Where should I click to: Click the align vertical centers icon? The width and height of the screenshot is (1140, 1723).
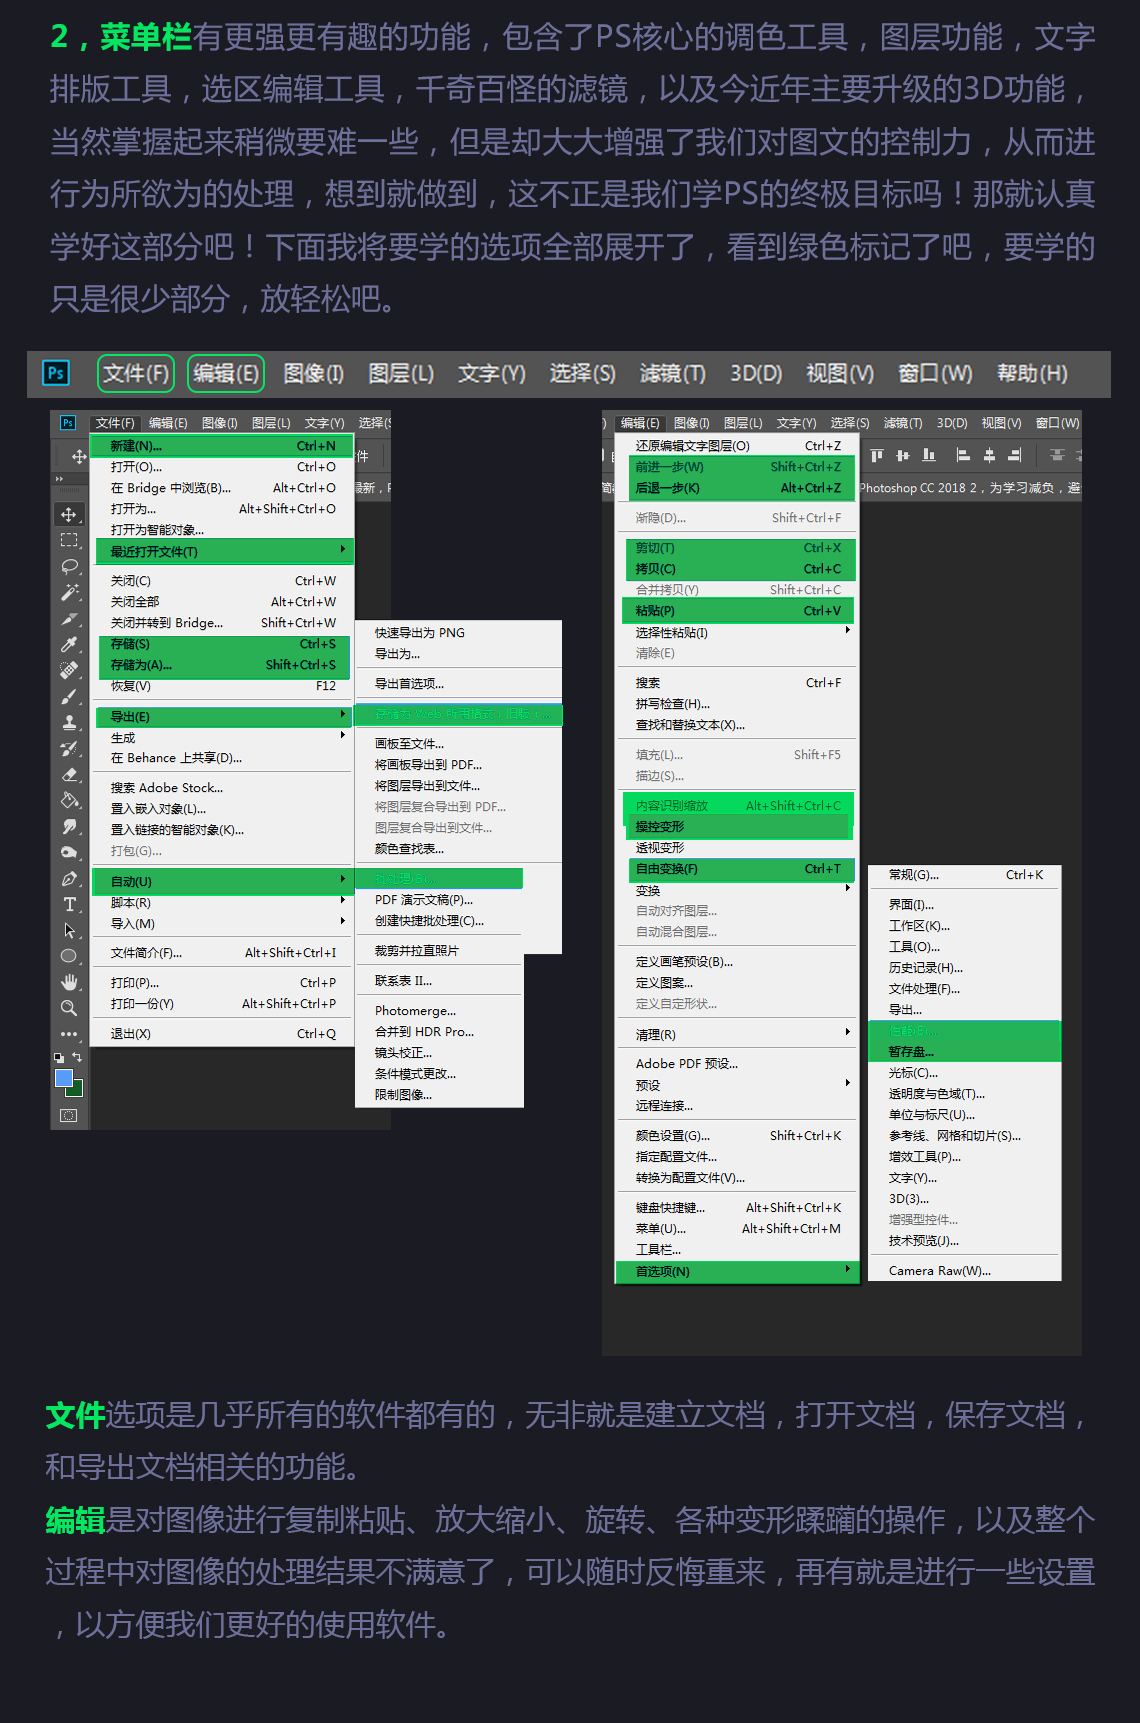903,455
